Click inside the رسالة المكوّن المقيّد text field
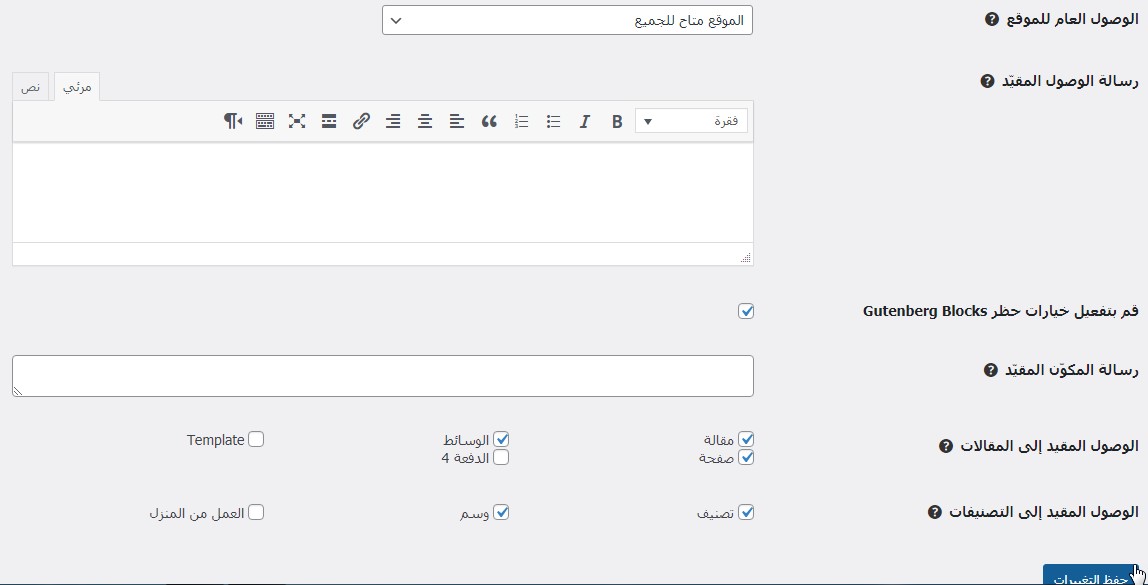The image size is (1148, 585). (x=383, y=375)
